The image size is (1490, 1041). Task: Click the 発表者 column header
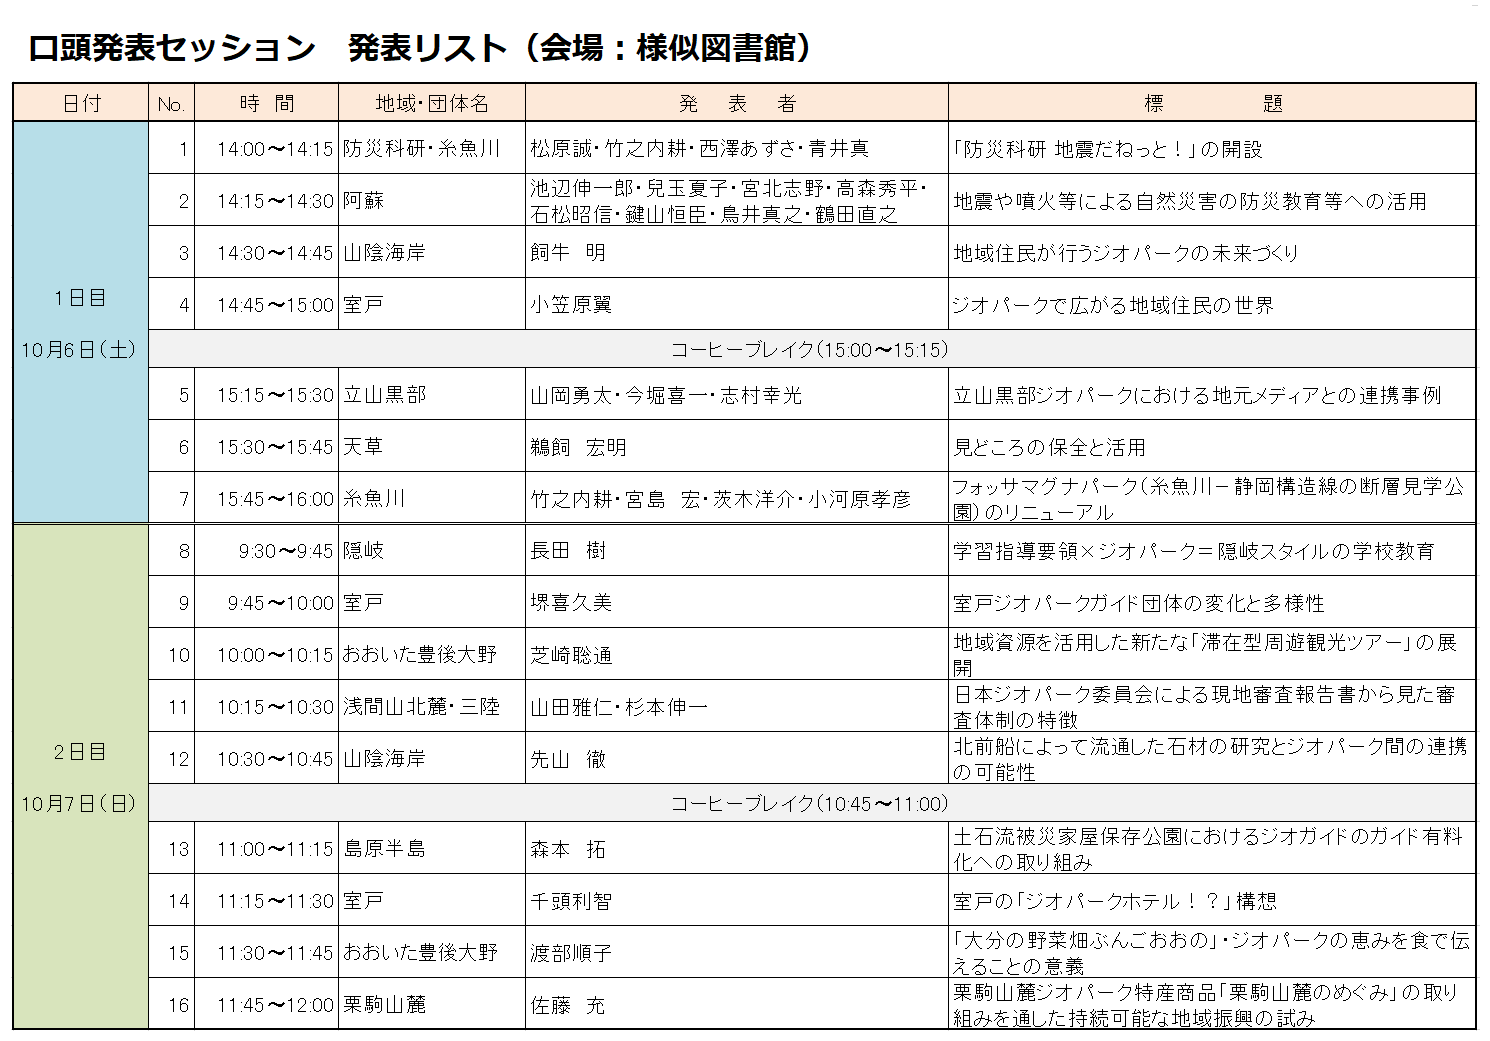tap(736, 104)
